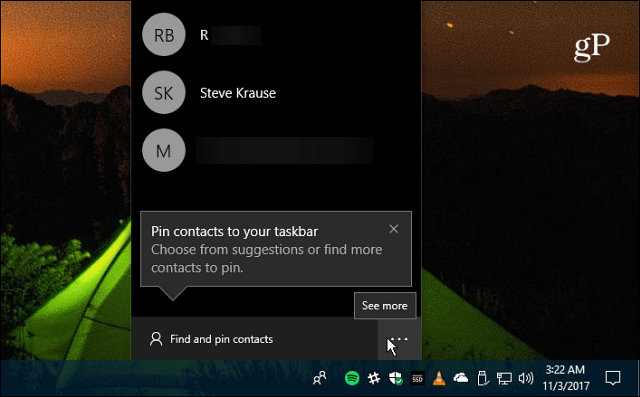
Task: Click the person icon beside Find and pin contacts
Action: tap(156, 339)
